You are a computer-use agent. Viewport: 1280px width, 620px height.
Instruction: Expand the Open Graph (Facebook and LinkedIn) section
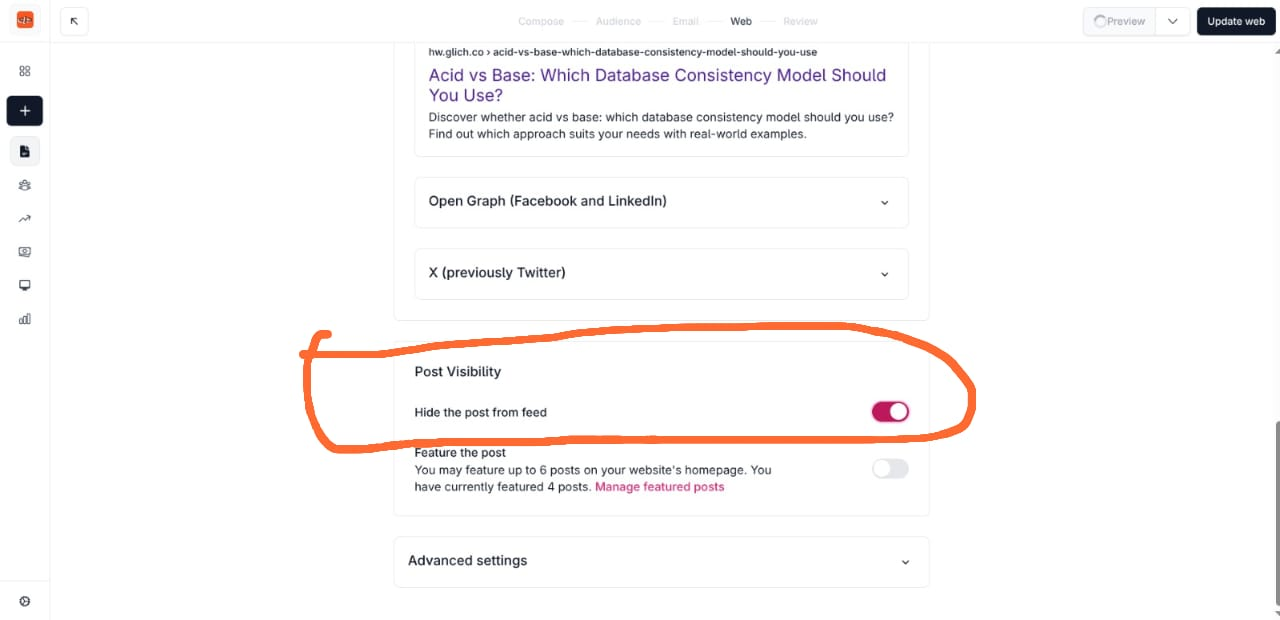[661, 202]
